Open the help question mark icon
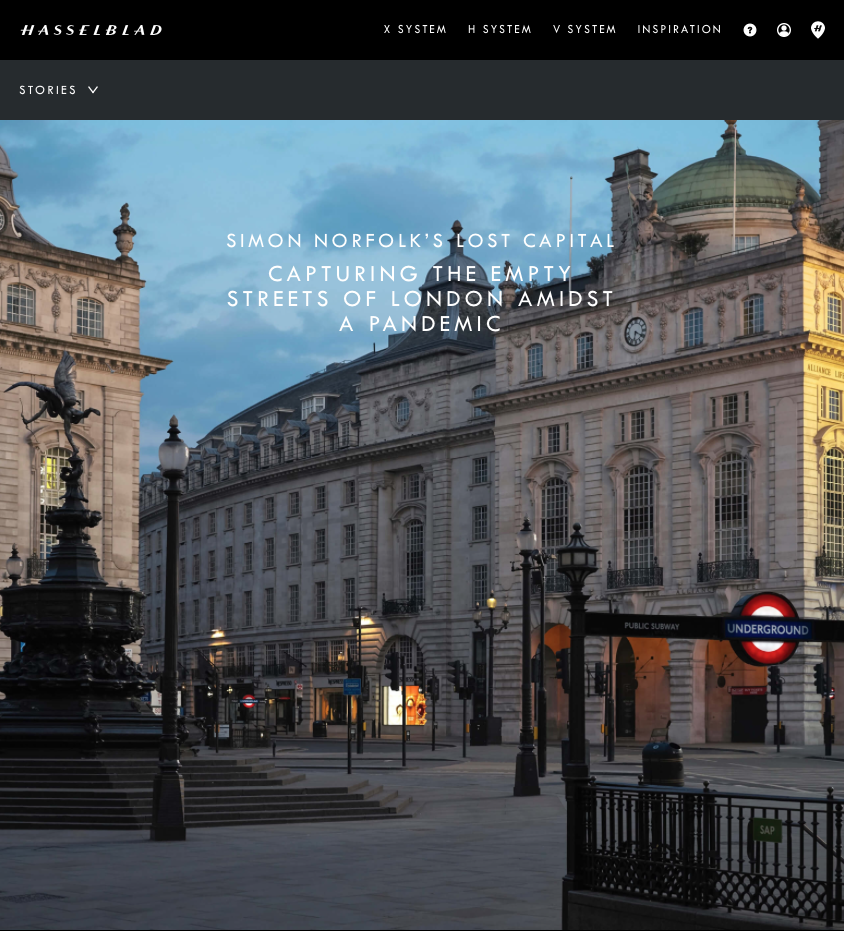 pos(750,30)
